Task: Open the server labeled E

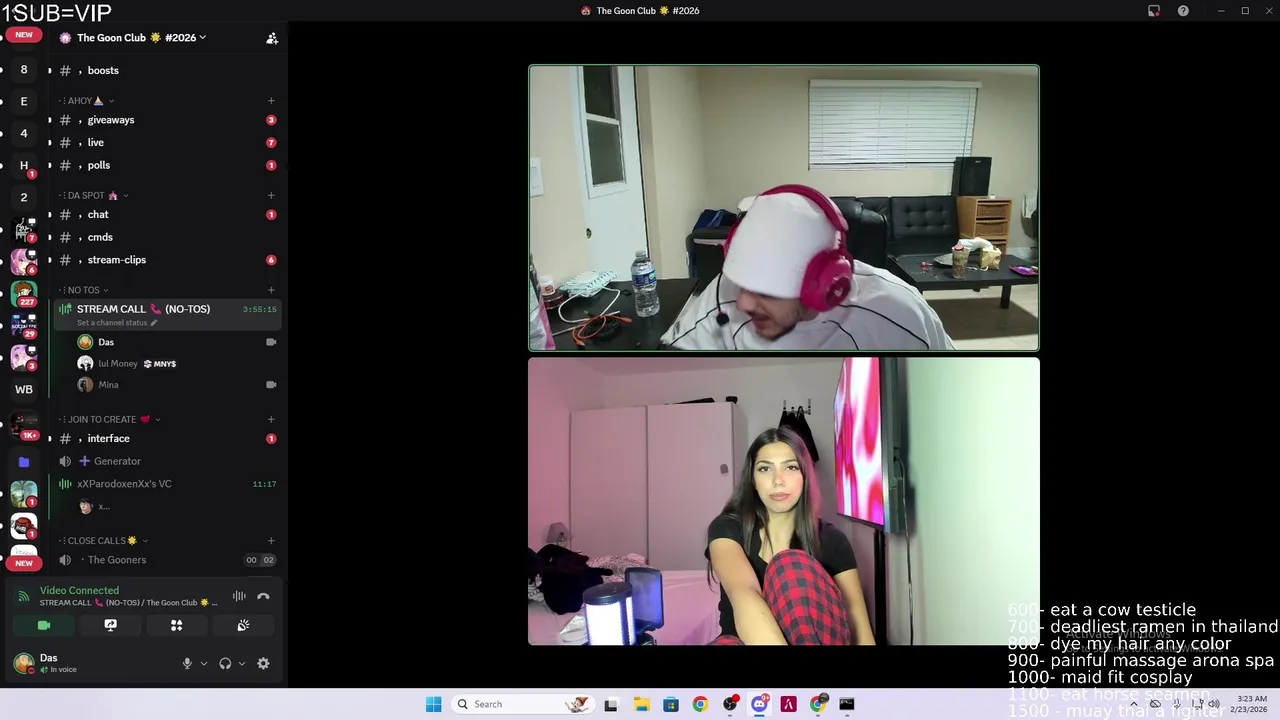Action: point(24,102)
